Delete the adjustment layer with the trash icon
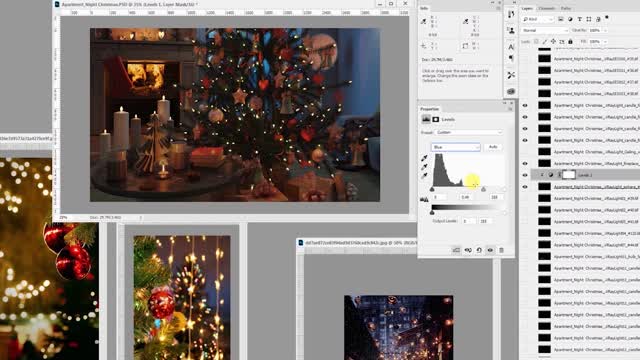Viewport: 640px width, 360px height. (x=501, y=250)
